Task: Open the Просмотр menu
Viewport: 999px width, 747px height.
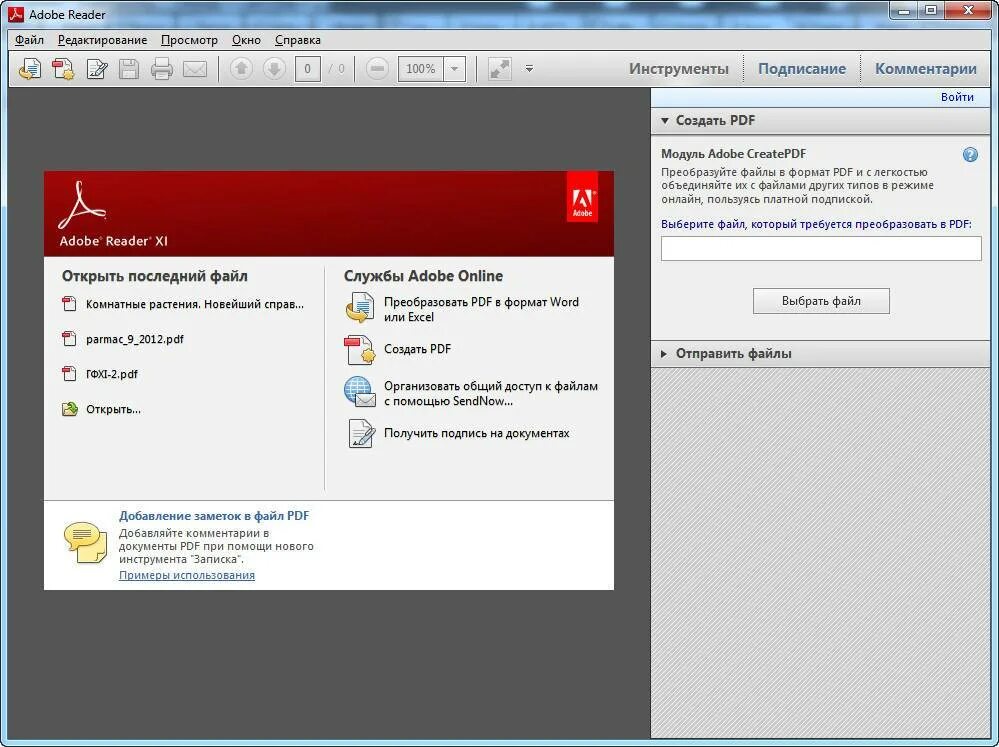Action: pyautogui.click(x=189, y=40)
